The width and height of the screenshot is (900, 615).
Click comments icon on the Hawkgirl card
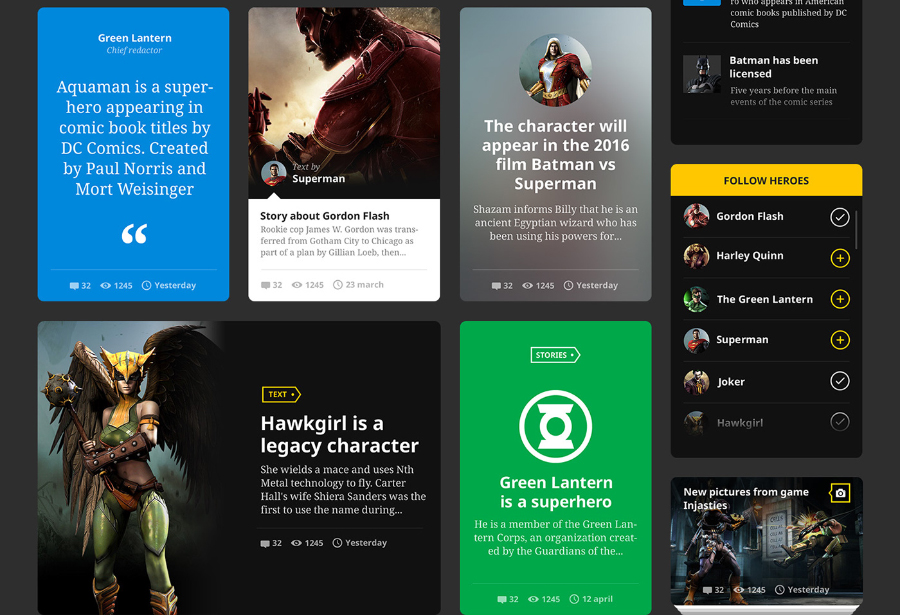(x=265, y=544)
